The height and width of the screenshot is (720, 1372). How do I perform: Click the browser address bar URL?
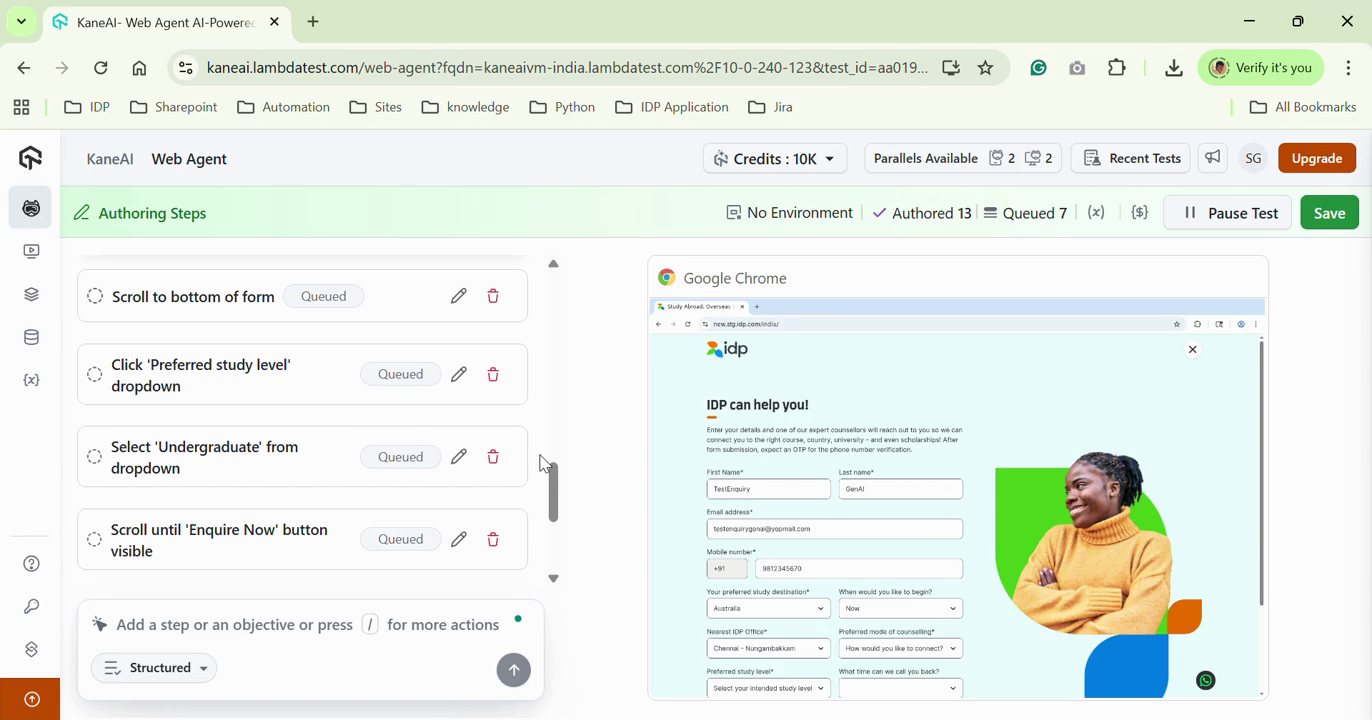[567, 68]
